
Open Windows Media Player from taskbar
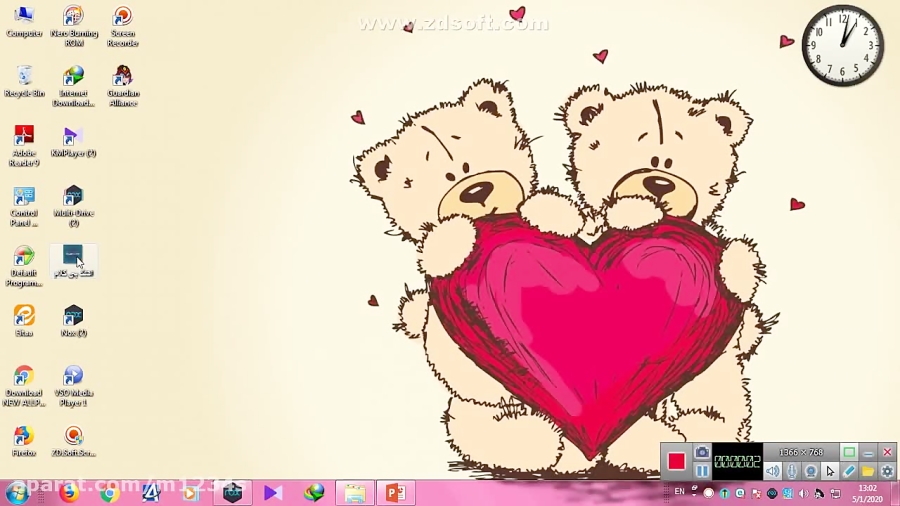tap(191, 493)
